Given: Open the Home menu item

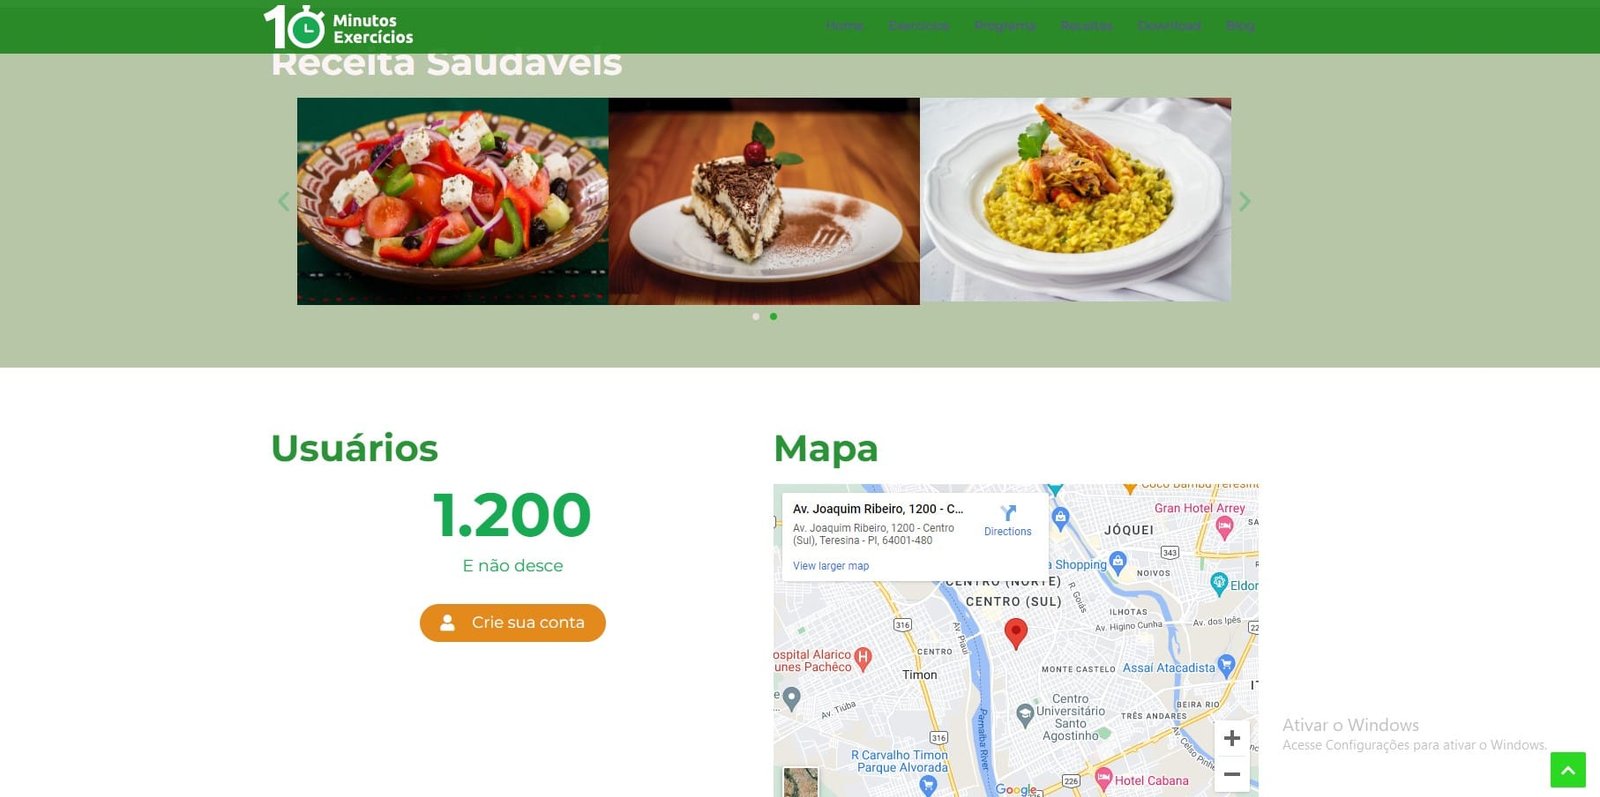Looking at the screenshot, I should pyautogui.click(x=845, y=25).
